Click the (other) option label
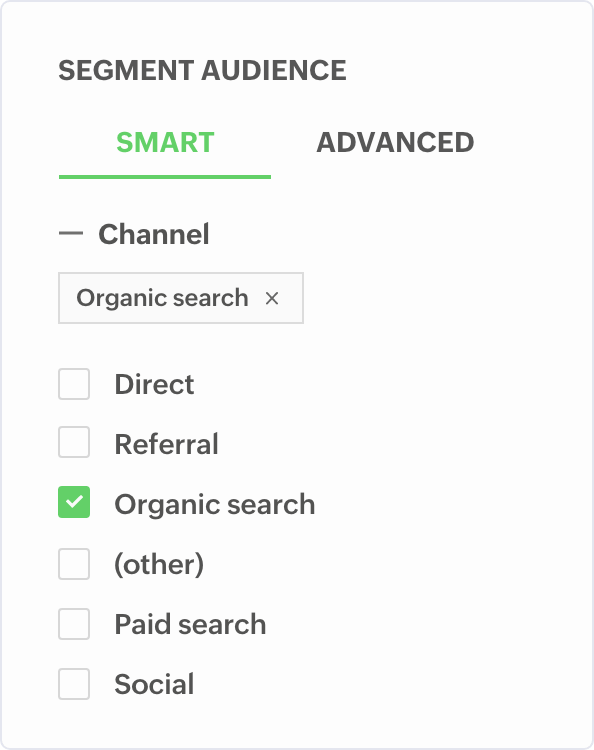Screen dimensions: 594x750 (x=159, y=564)
